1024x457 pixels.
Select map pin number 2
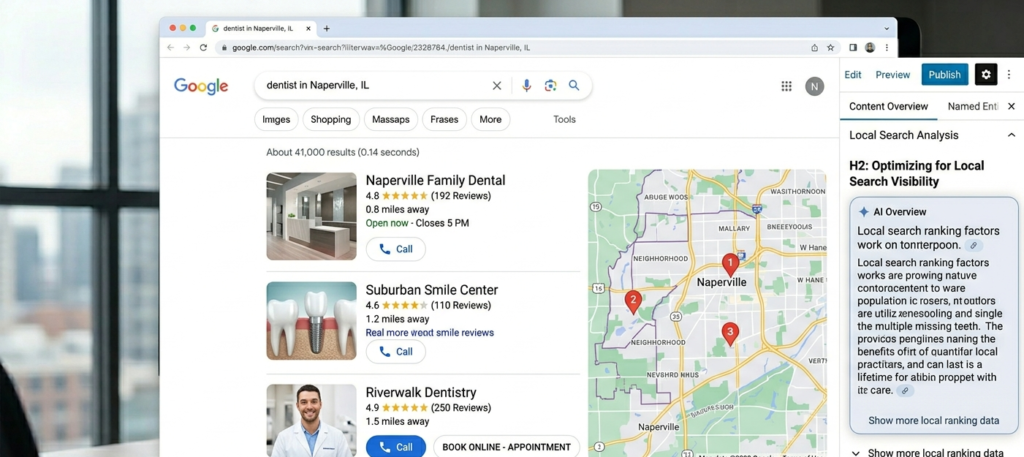coord(633,302)
